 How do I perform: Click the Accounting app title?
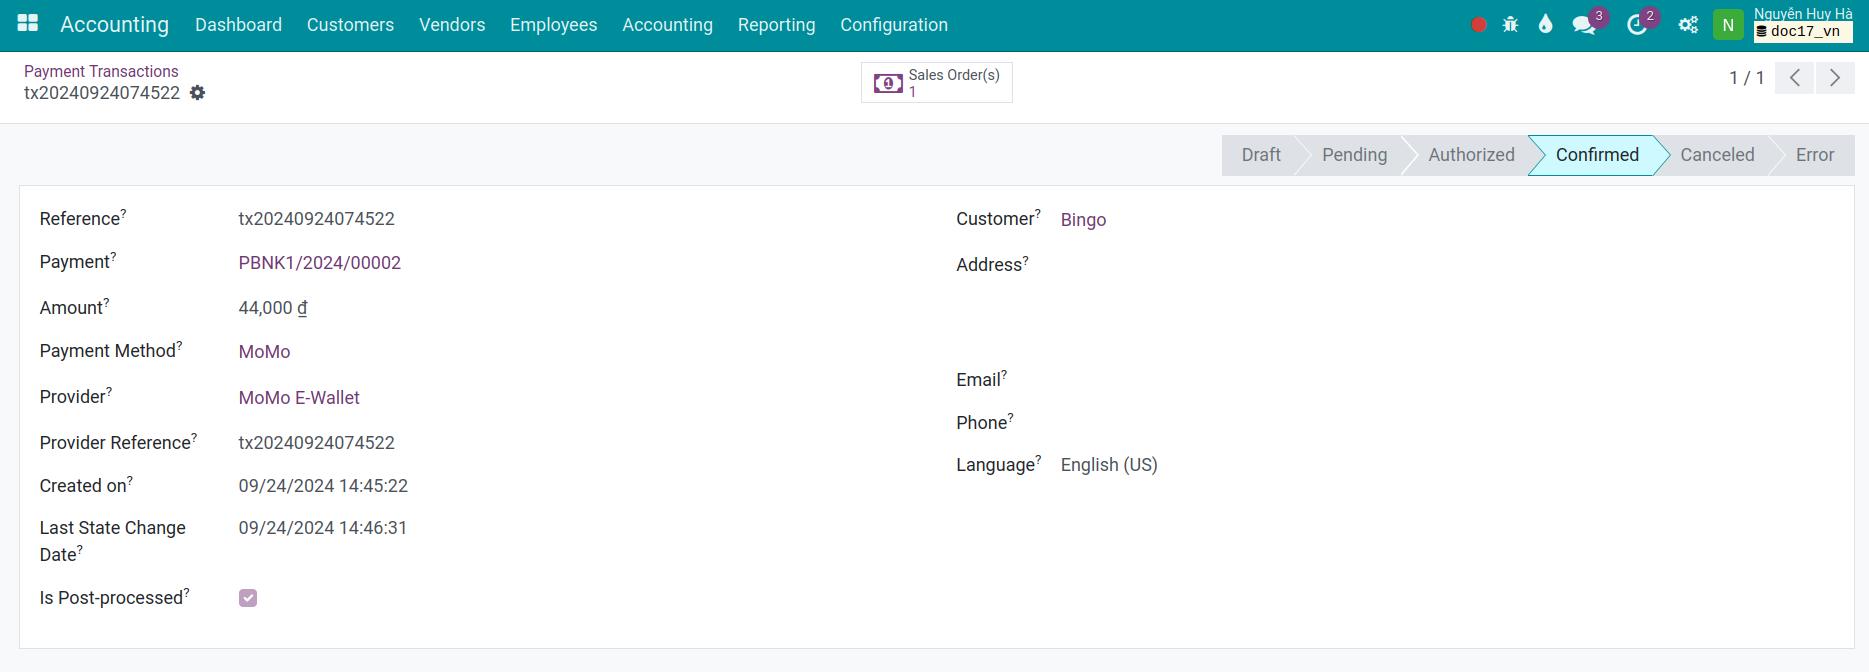114,25
